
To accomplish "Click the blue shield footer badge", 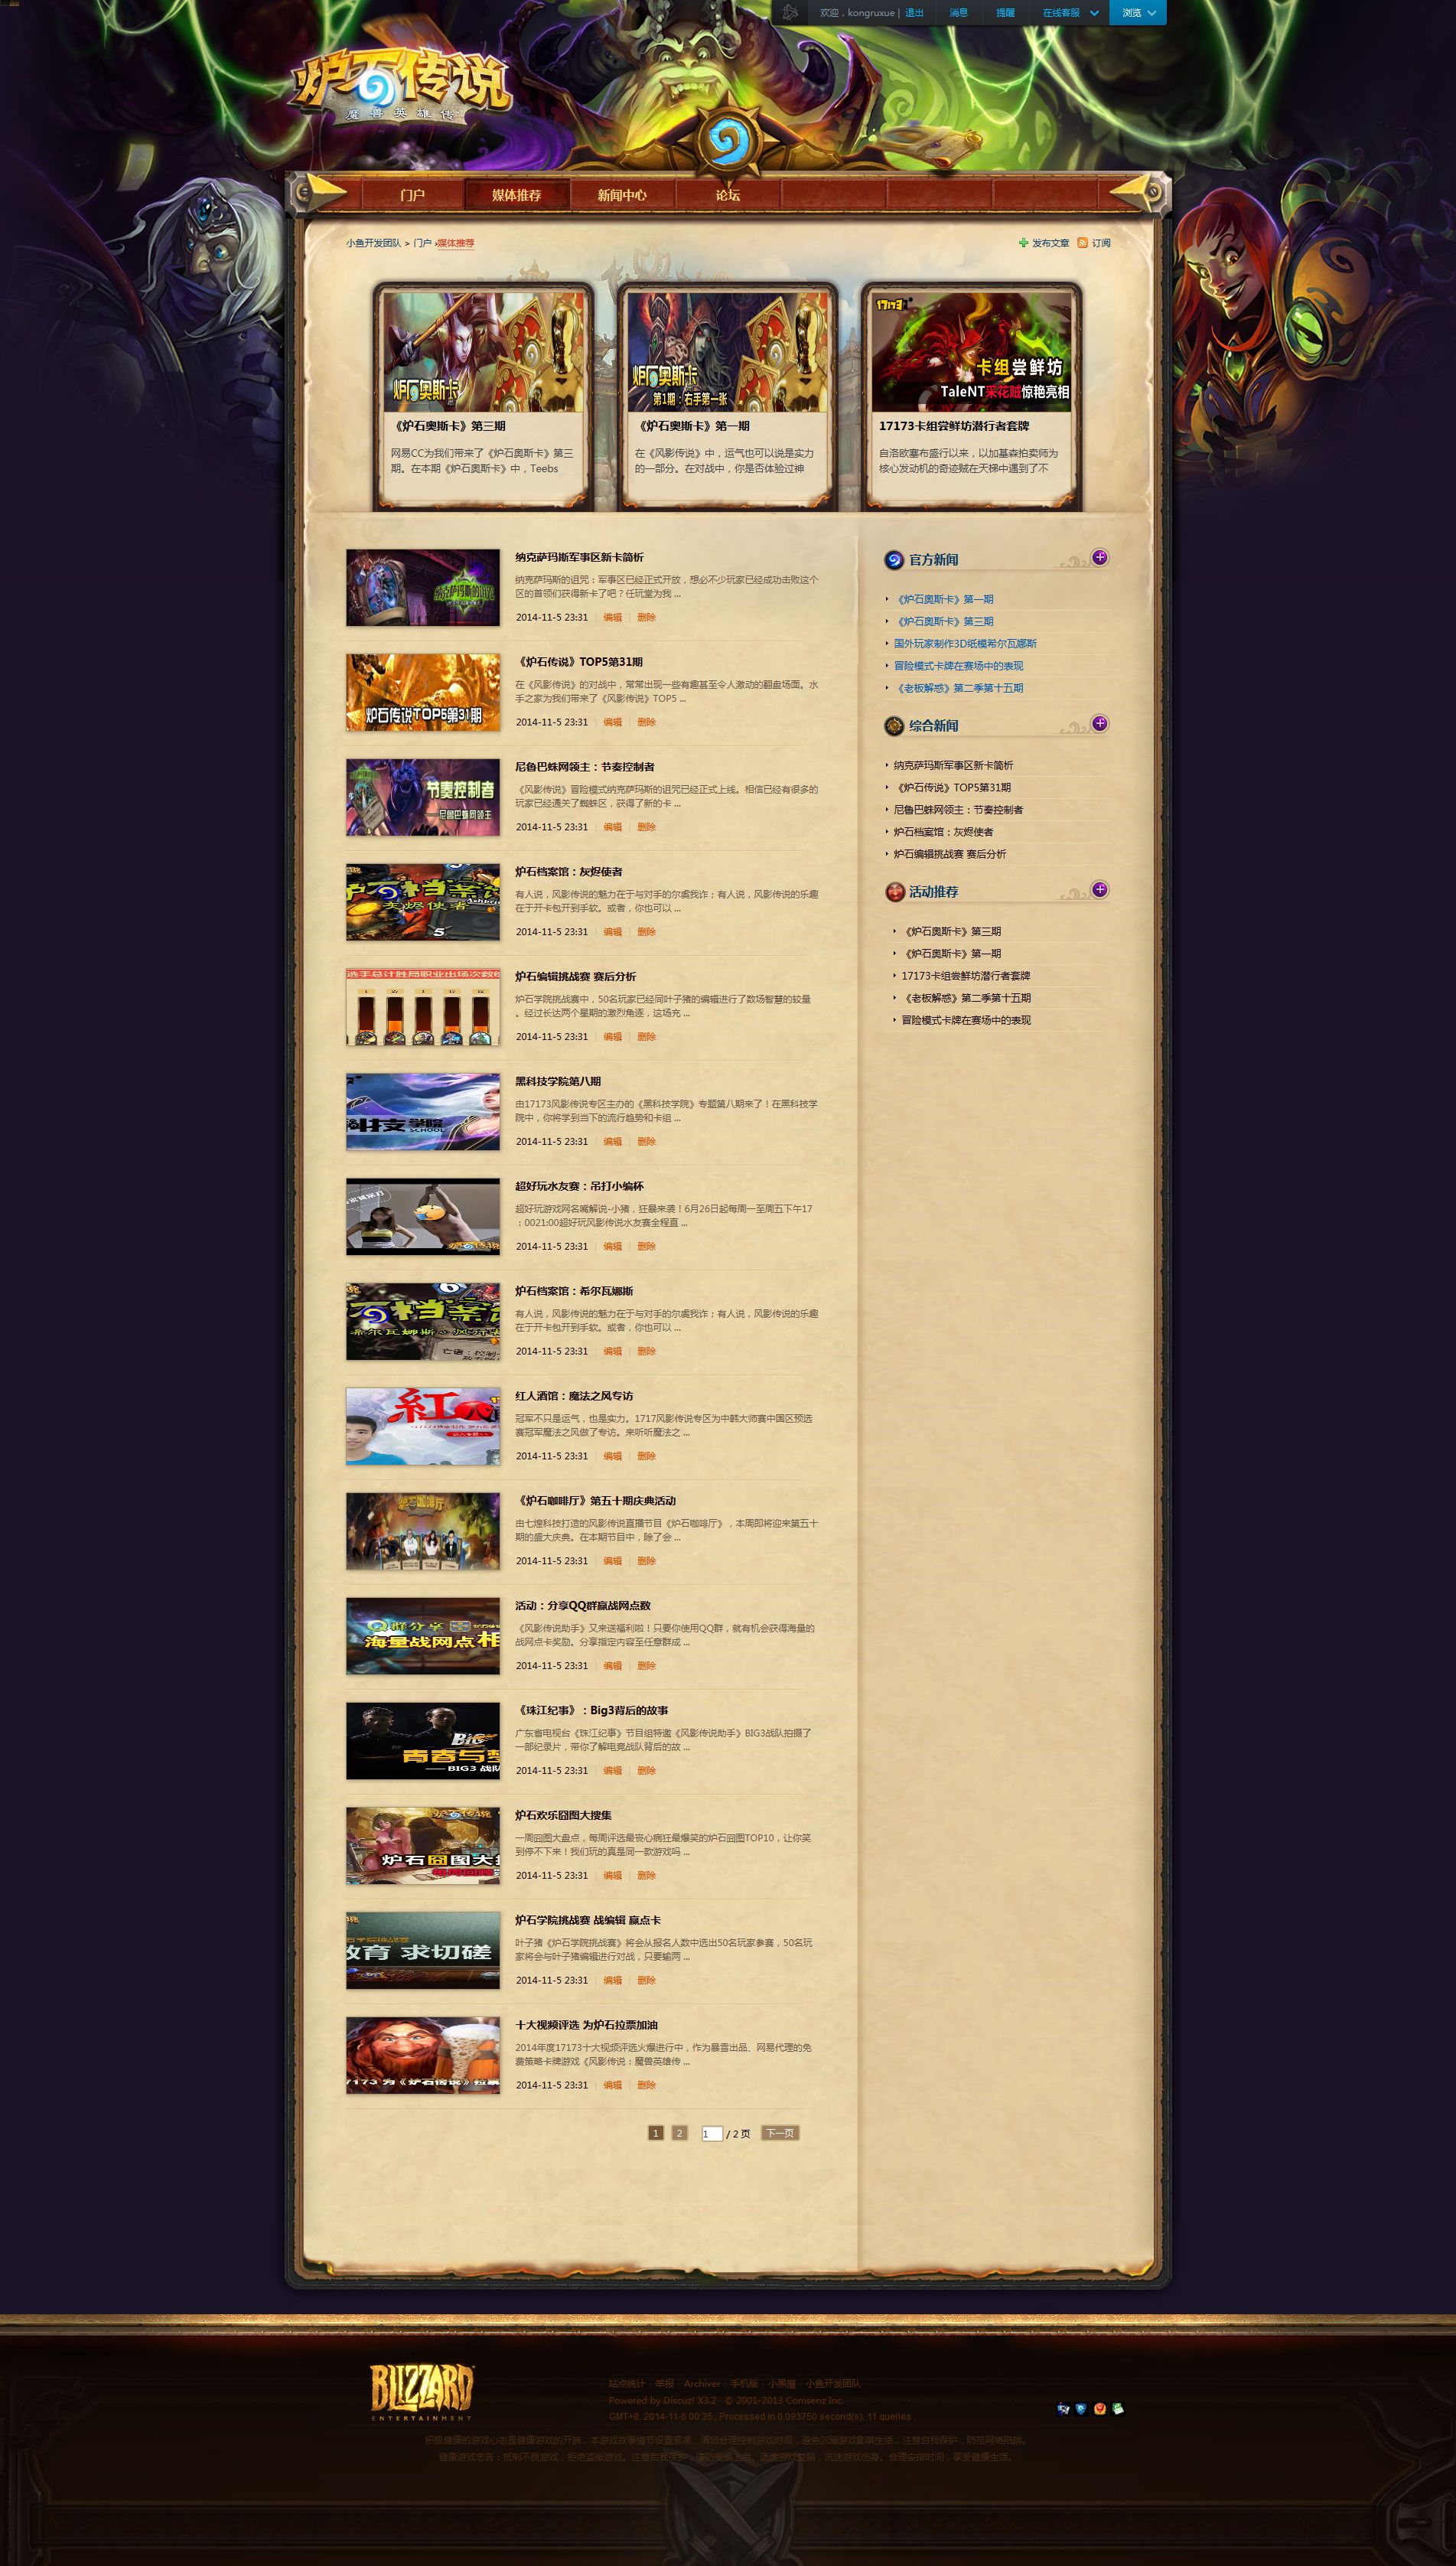I will [x=1081, y=2409].
